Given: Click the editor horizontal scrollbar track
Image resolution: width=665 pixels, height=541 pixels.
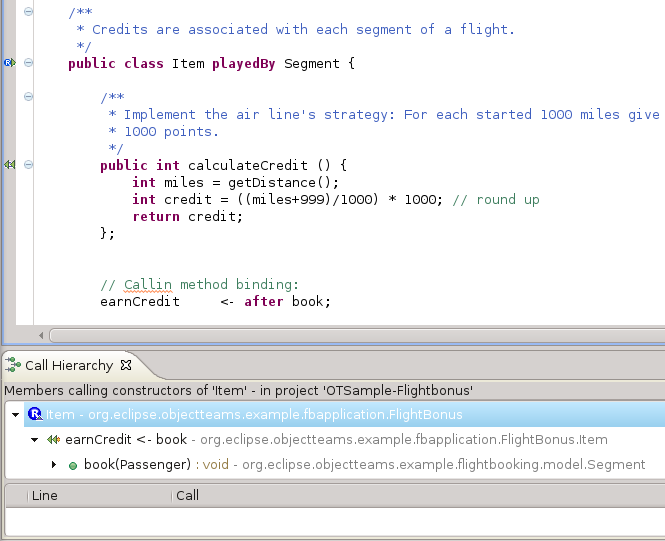Looking at the screenshot, I should [357, 335].
